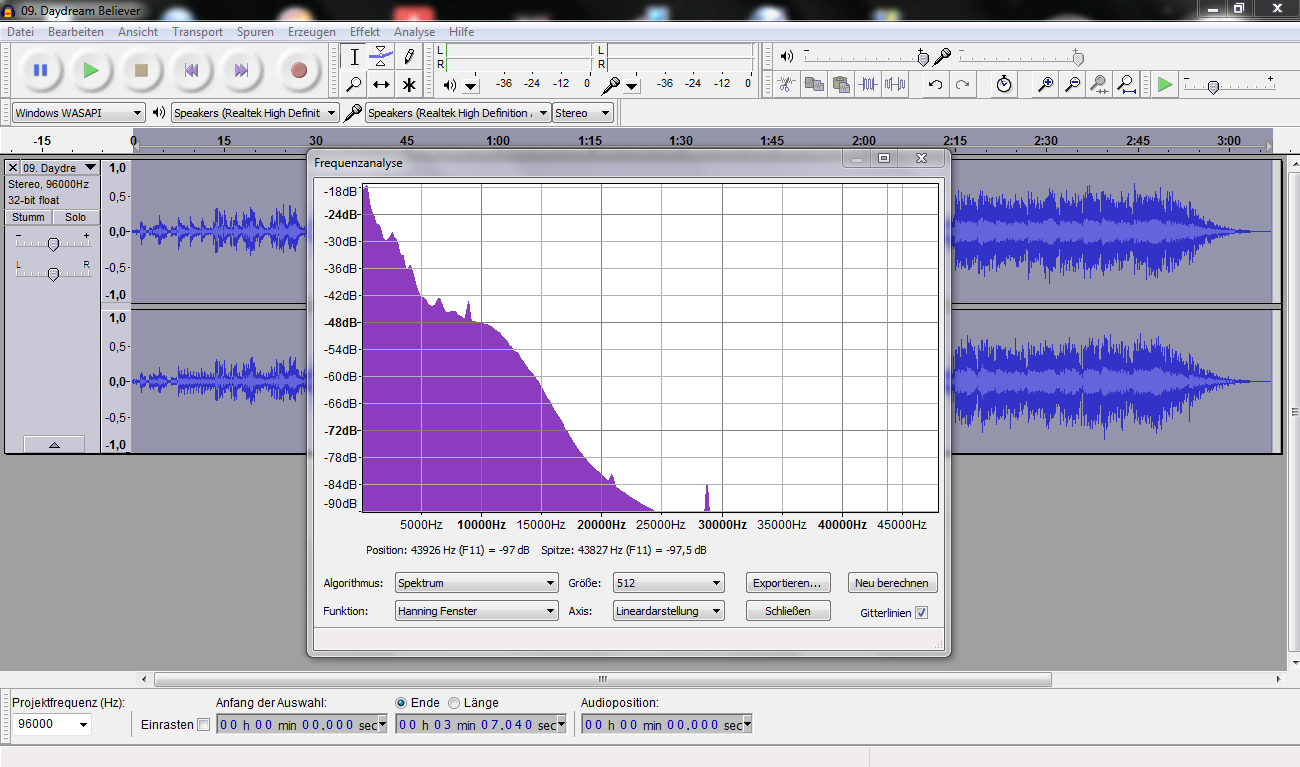Open the Größe dropdown showing 512
This screenshot has width=1300, height=767.
(x=668, y=583)
